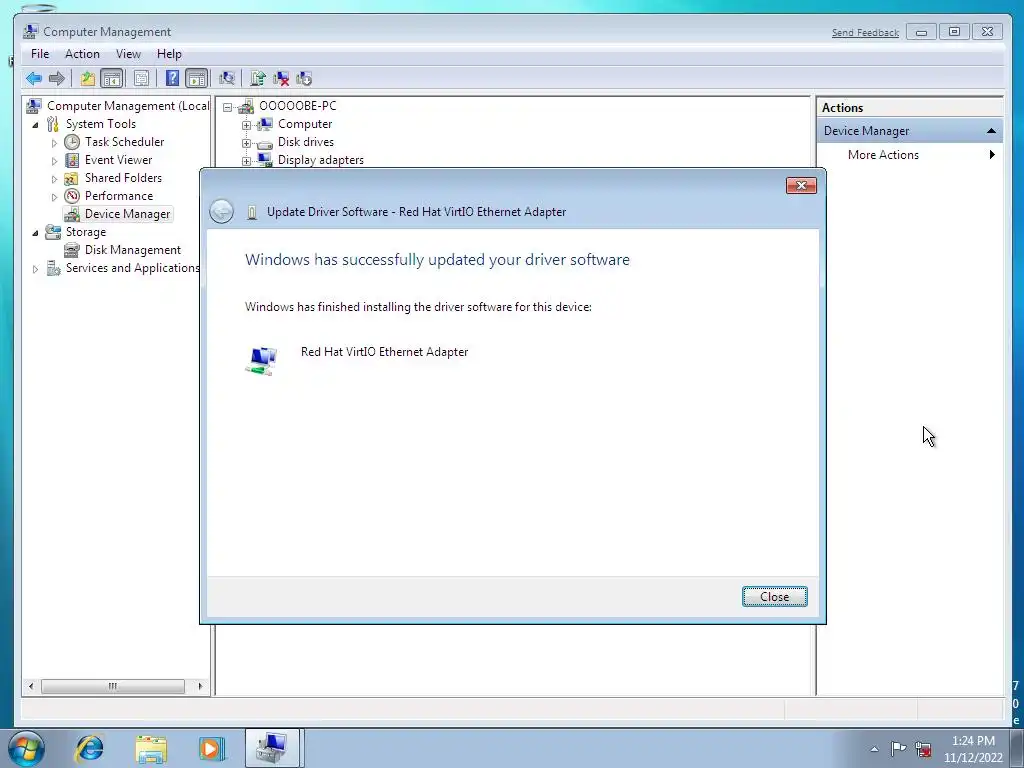Click the Forward arrow in the toolbar
The image size is (1024, 768).
pos(57,79)
